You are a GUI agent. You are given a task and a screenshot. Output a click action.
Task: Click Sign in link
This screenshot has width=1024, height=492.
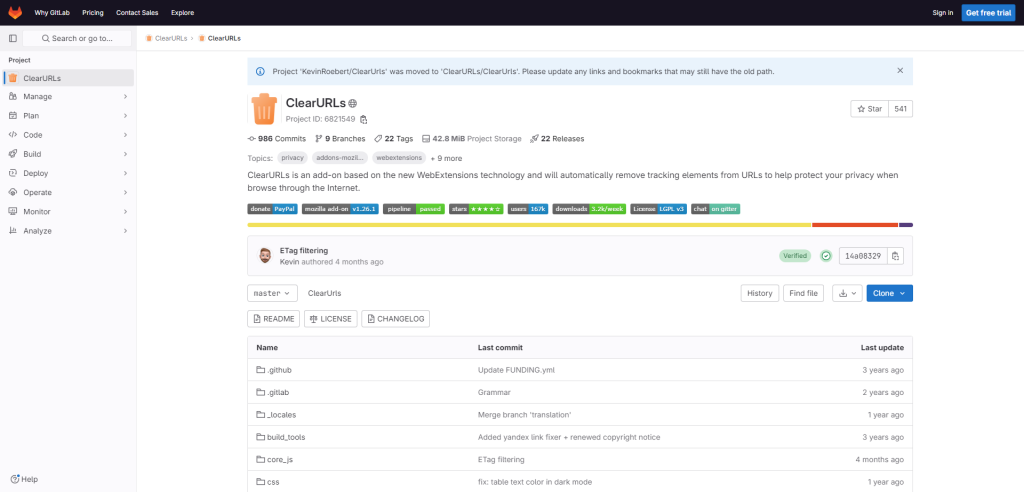click(942, 12)
